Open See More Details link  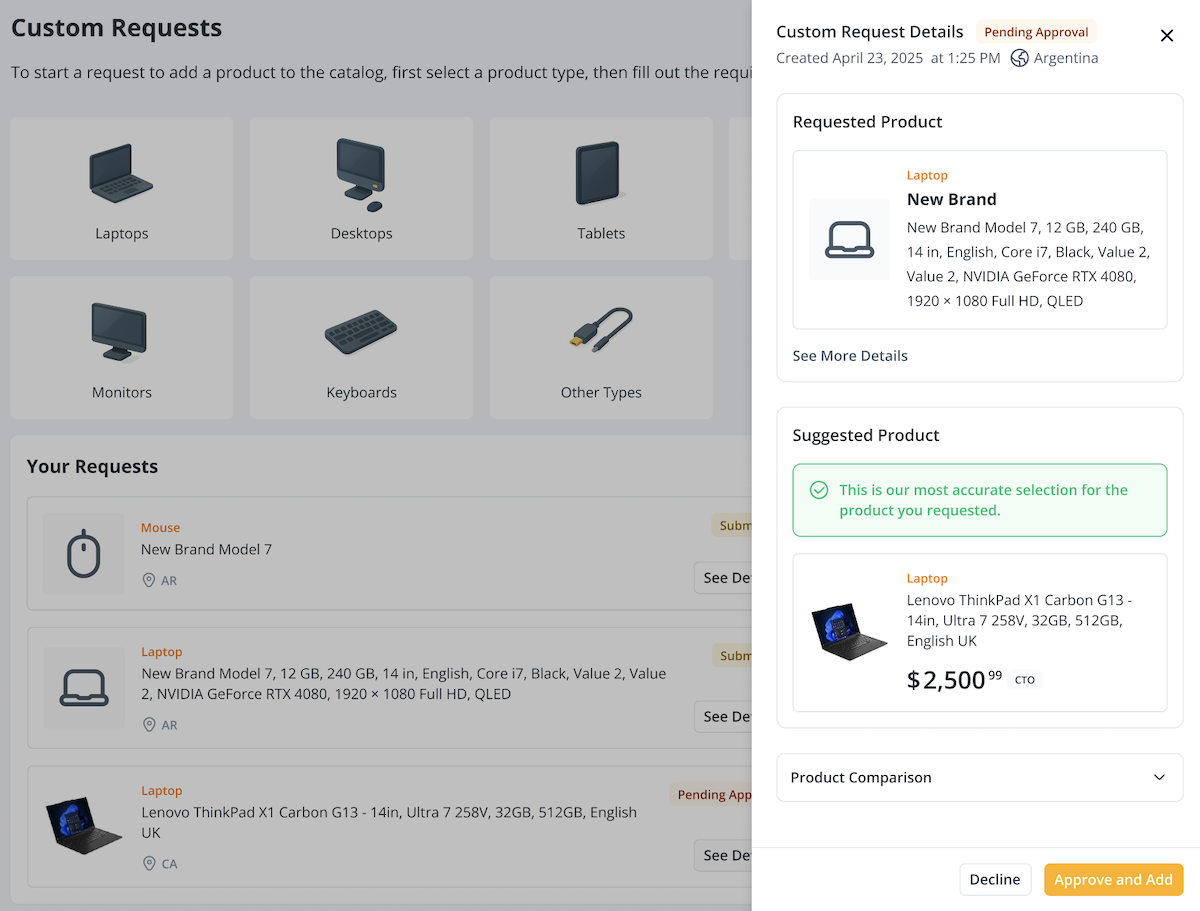pyautogui.click(x=850, y=356)
